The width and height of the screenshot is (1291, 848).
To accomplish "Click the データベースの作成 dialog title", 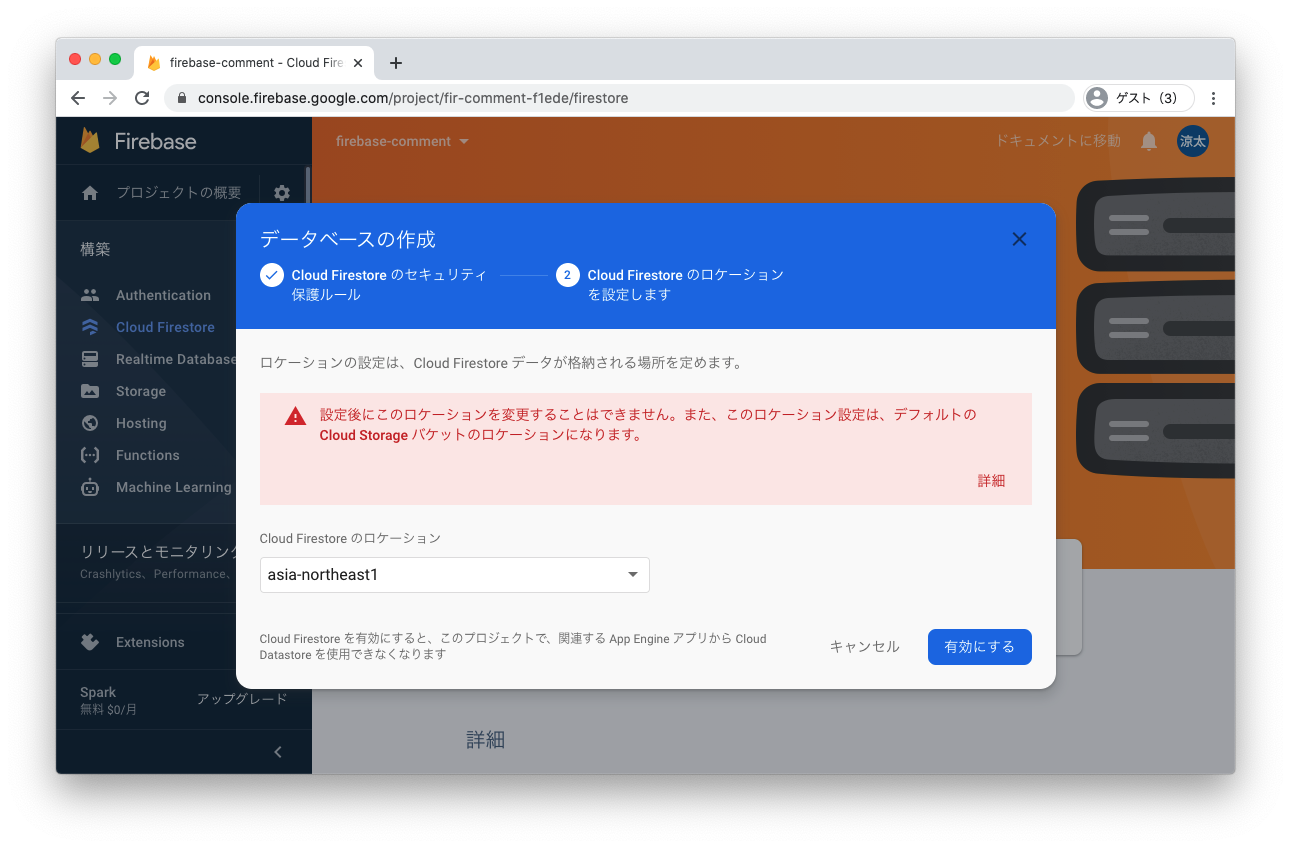I will click(x=348, y=240).
